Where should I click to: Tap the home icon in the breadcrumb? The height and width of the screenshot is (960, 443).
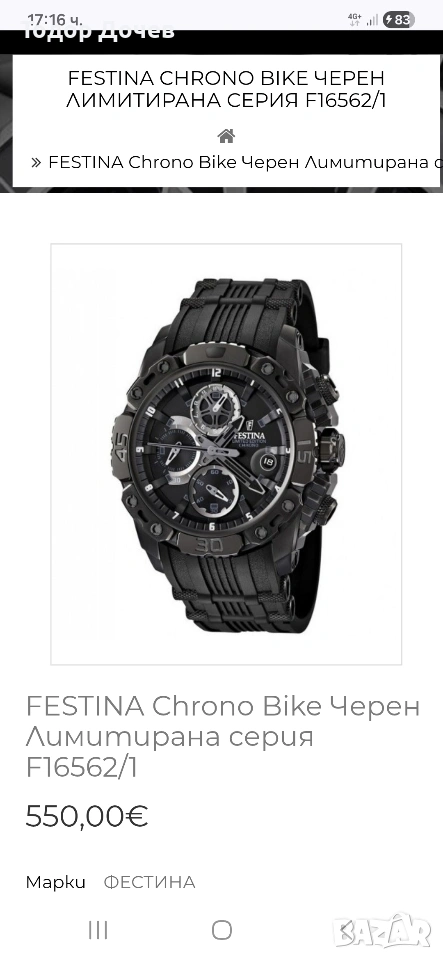click(x=226, y=135)
